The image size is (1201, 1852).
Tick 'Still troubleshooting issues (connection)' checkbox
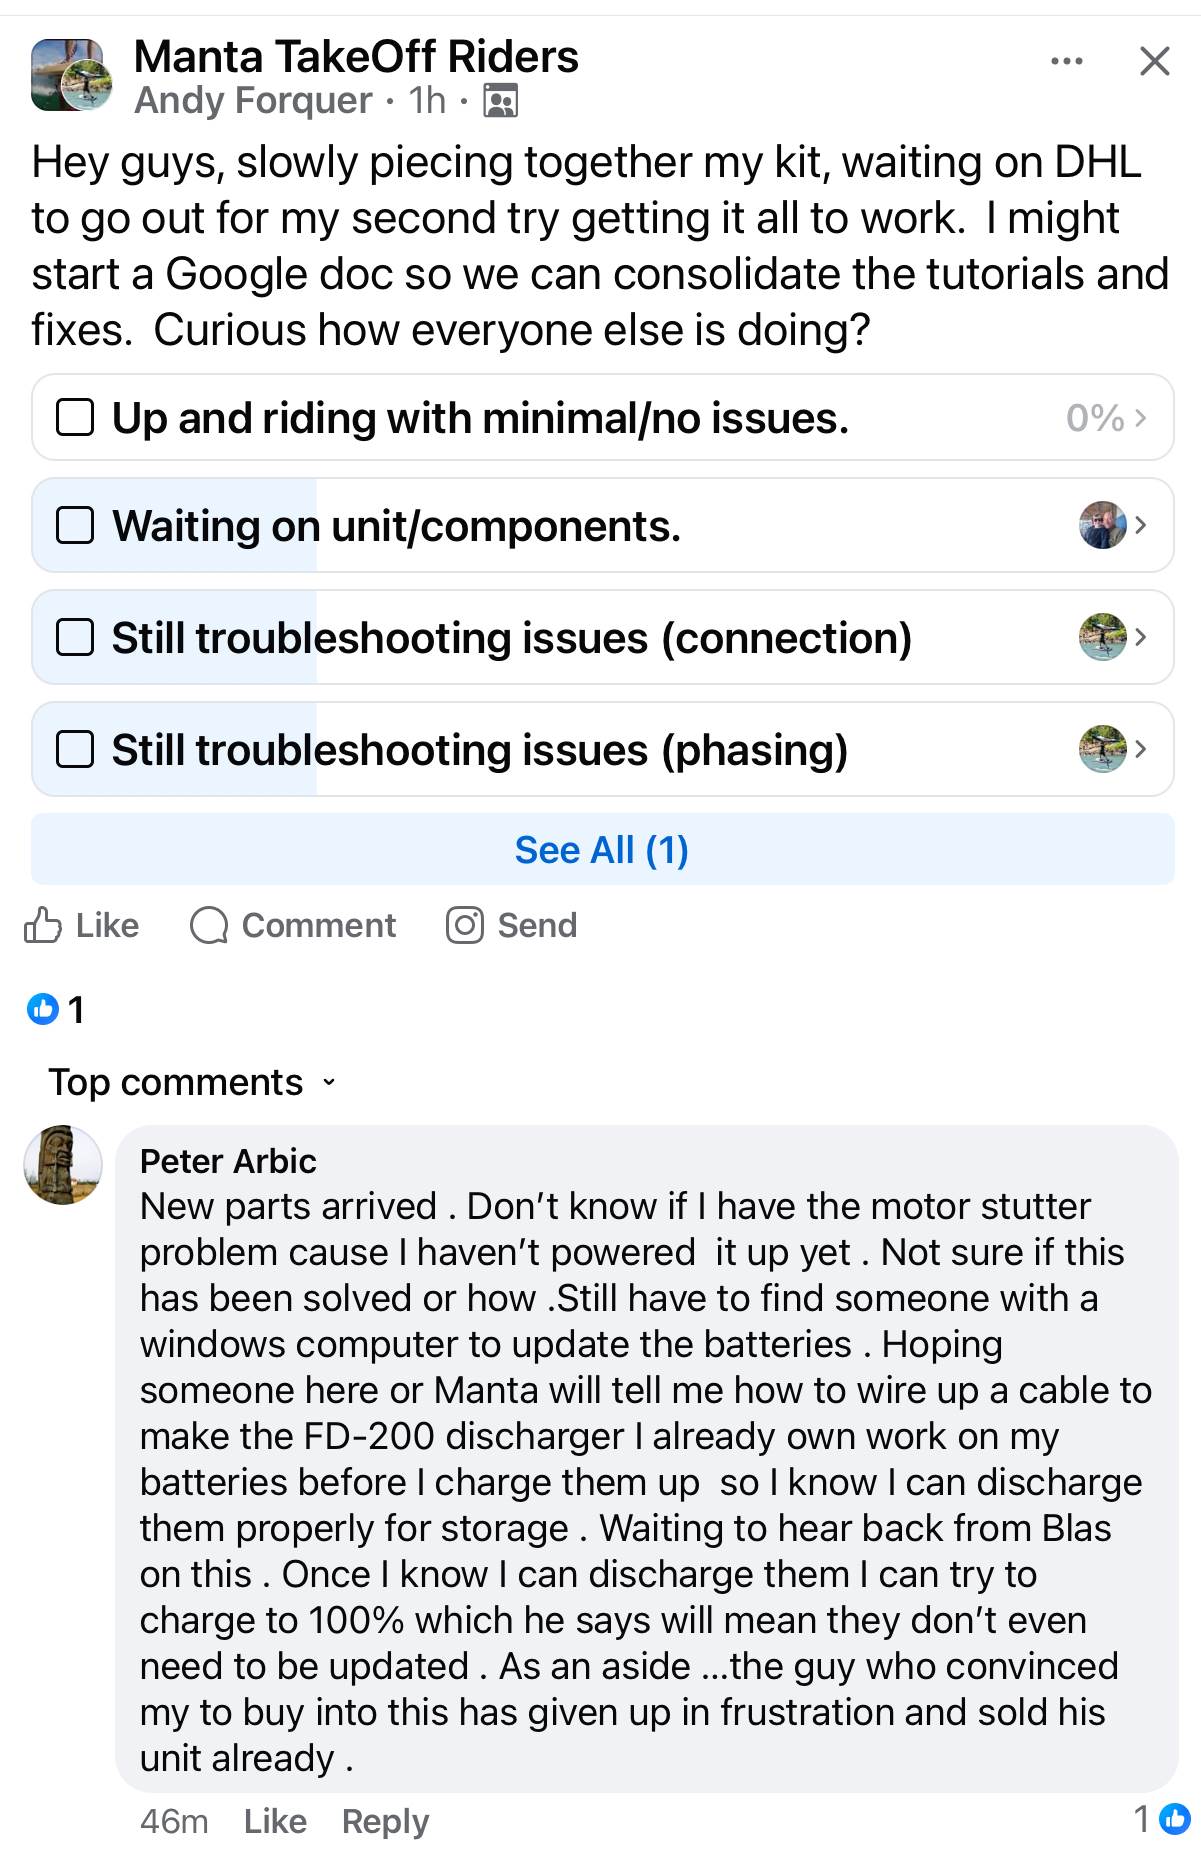[75, 637]
